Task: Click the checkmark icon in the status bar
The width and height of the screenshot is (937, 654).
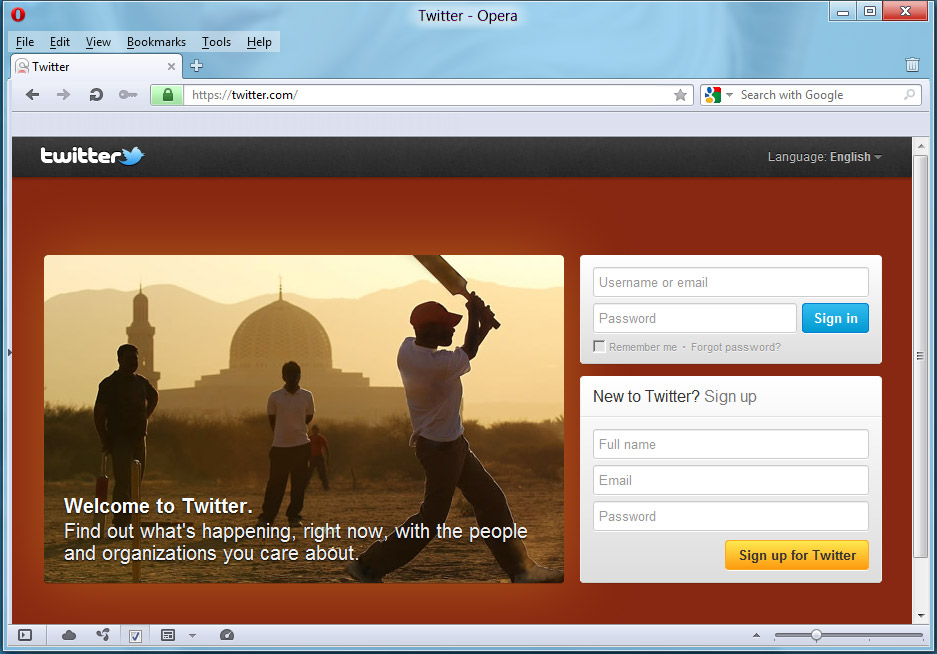Action: (x=136, y=635)
